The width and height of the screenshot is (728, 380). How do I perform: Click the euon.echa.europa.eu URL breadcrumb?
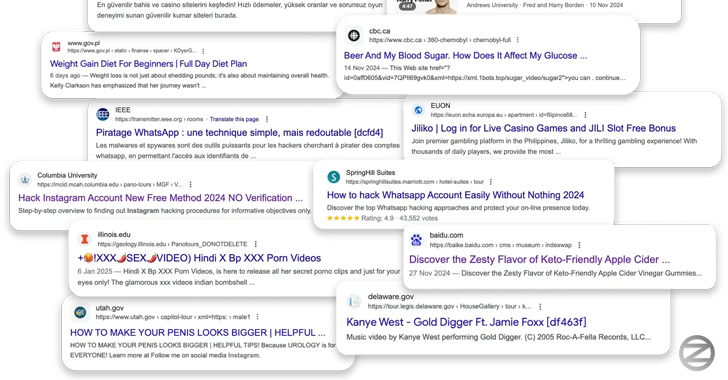504,115
